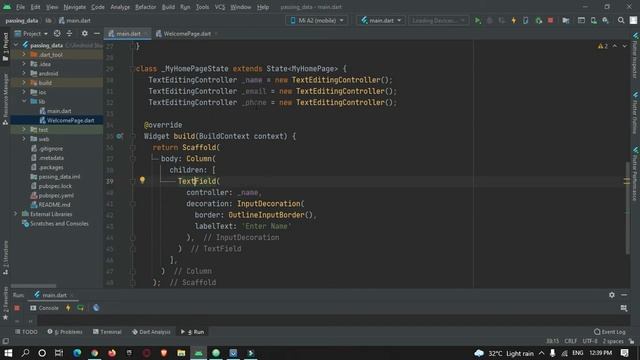The image size is (640, 360).
Task: Click the Flutter hot reload lightning icon in top toolbar
Action: [x=513, y=20]
